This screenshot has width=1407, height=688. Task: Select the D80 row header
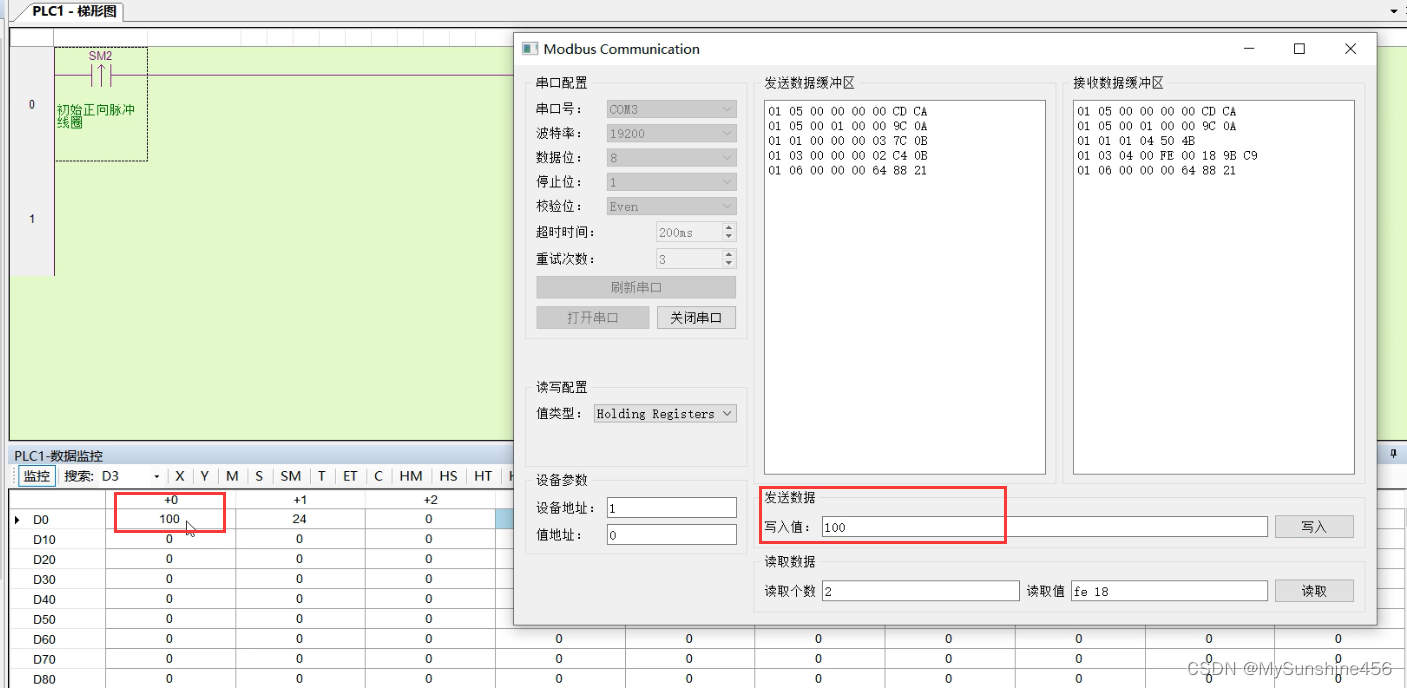57,679
